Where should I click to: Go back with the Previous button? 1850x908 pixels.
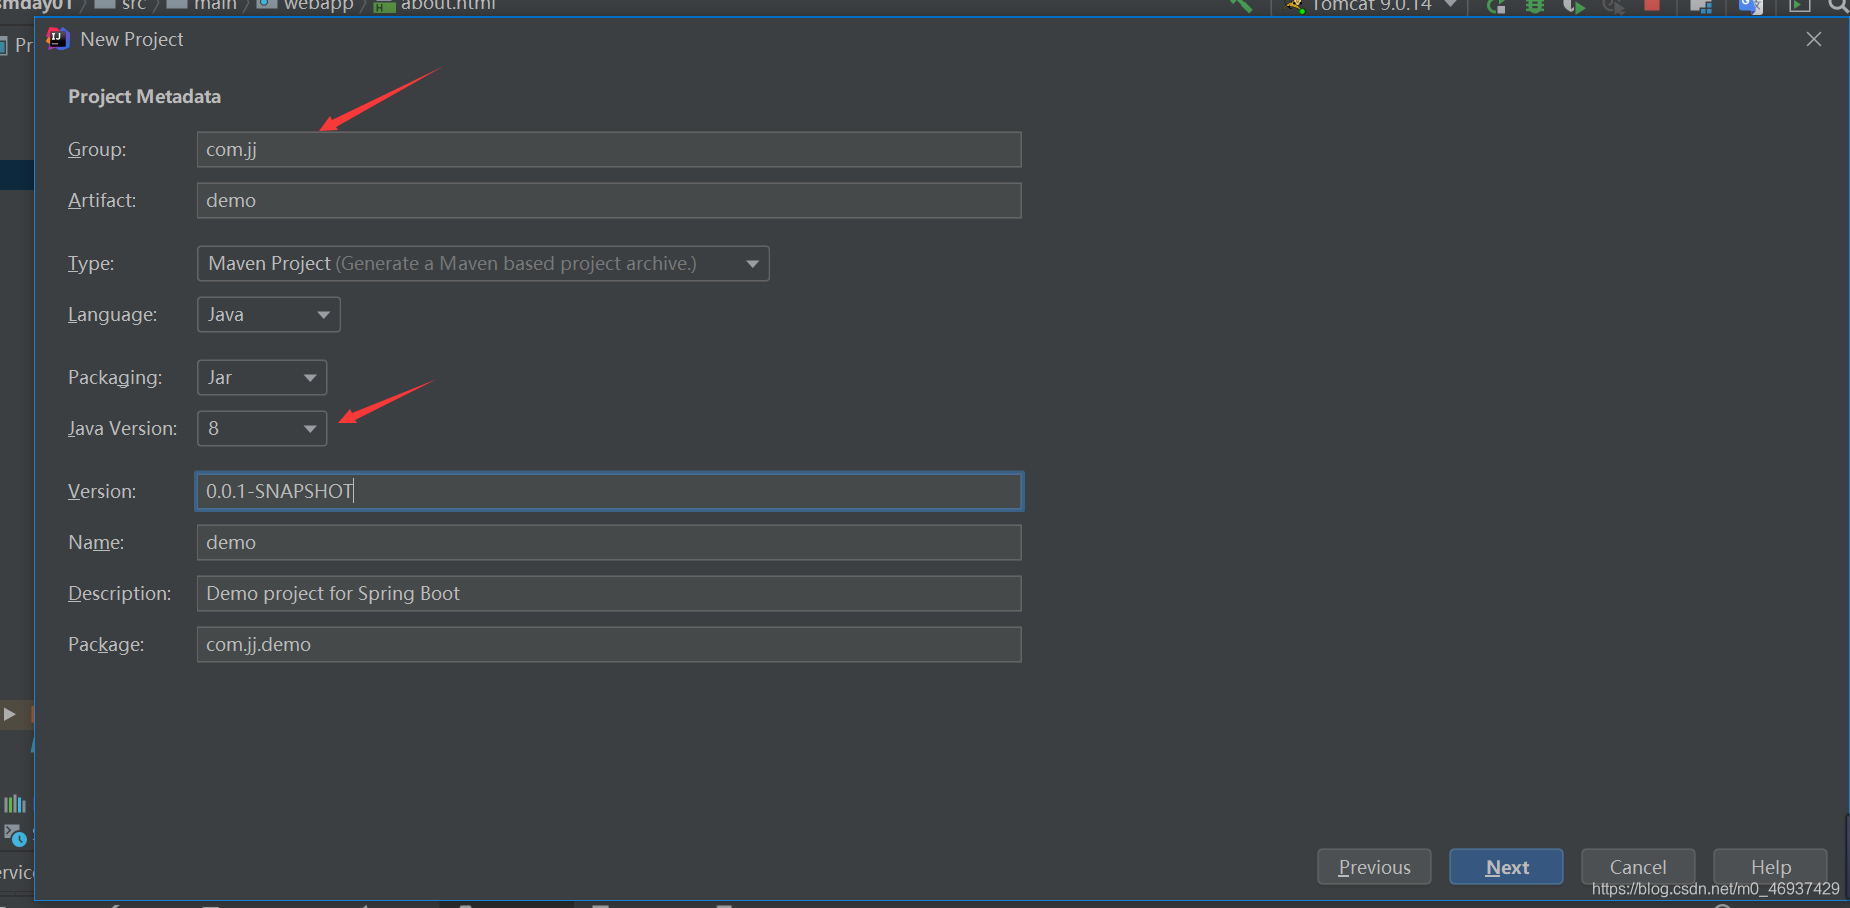(1374, 867)
